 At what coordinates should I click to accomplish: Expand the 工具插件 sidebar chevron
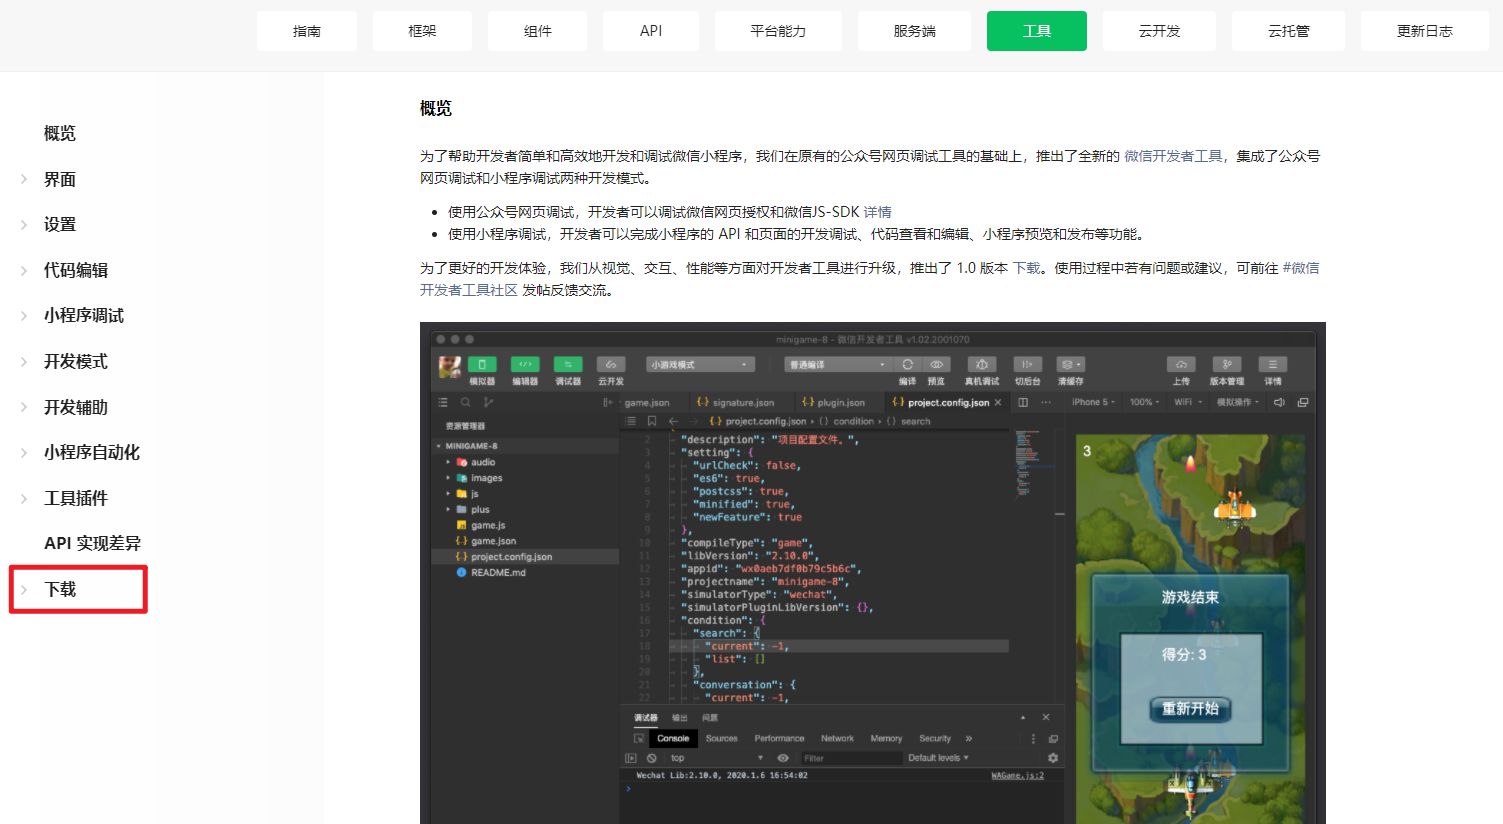coord(23,498)
